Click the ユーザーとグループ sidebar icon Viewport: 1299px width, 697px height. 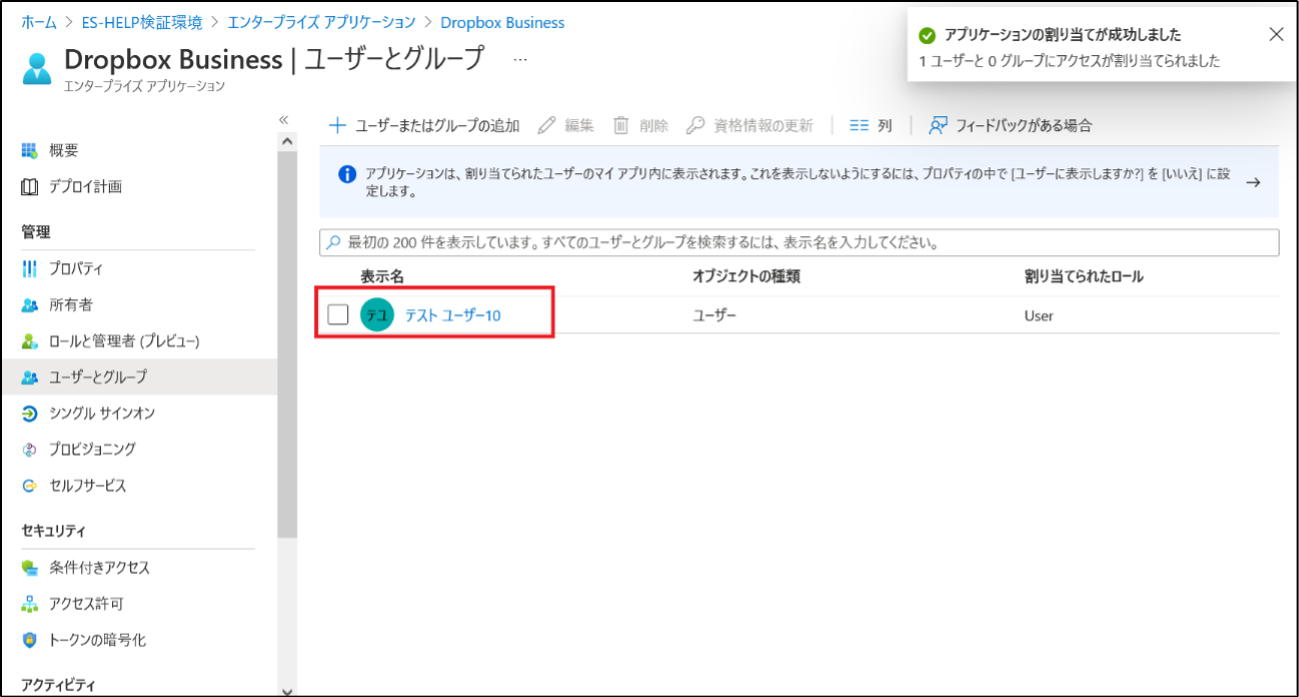pyautogui.click(x=30, y=377)
